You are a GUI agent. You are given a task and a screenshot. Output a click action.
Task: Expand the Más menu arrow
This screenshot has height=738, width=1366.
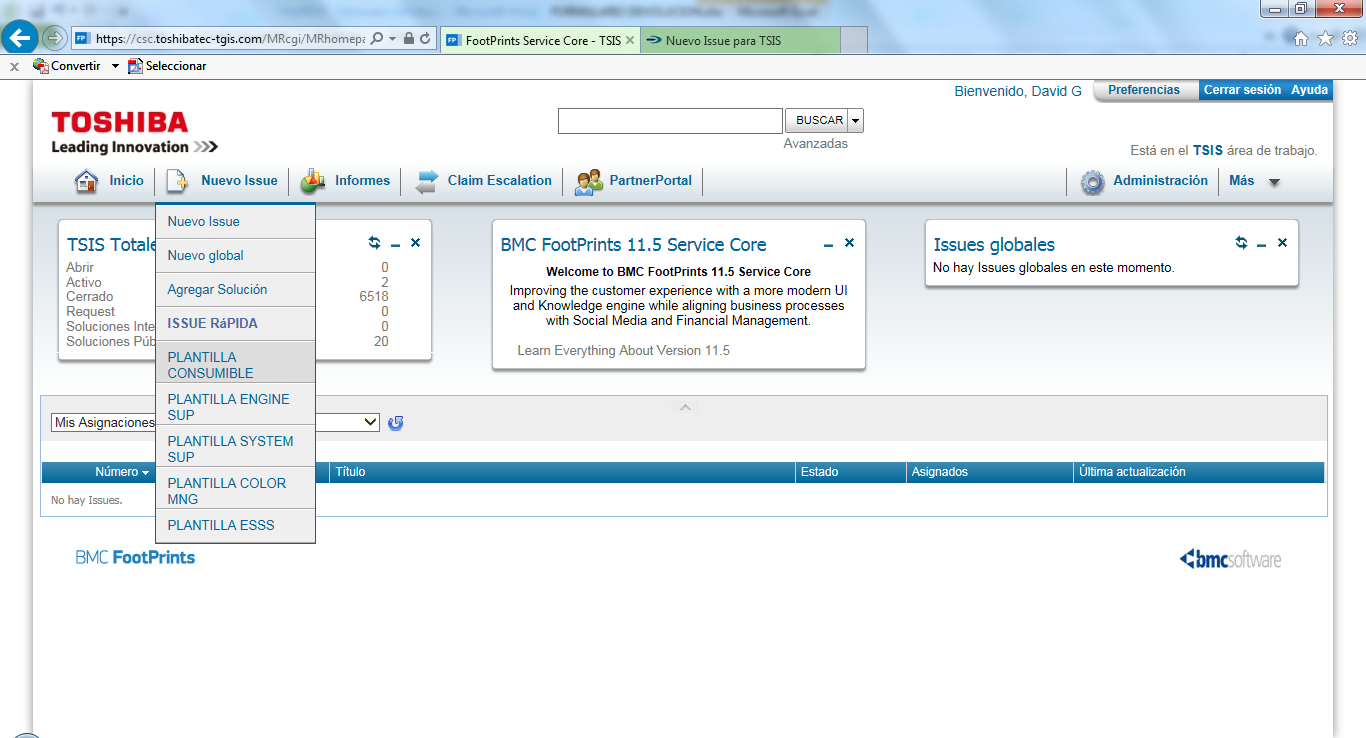[1274, 182]
